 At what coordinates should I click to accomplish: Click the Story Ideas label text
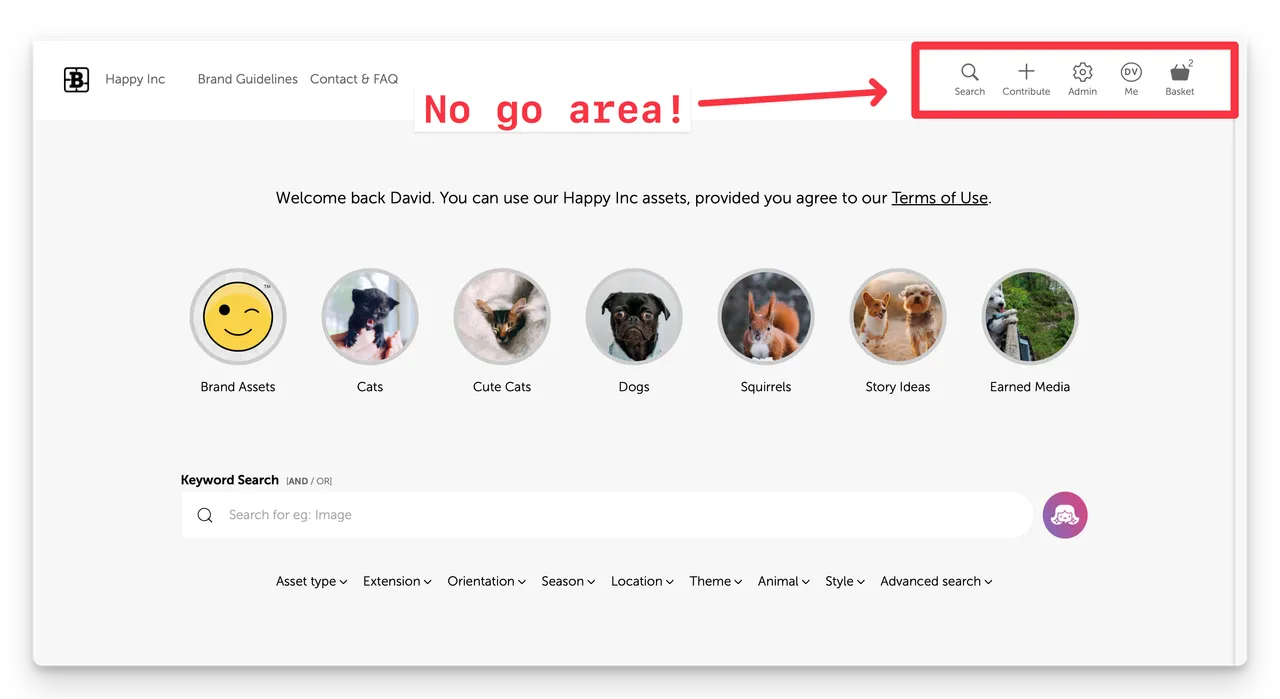898,387
